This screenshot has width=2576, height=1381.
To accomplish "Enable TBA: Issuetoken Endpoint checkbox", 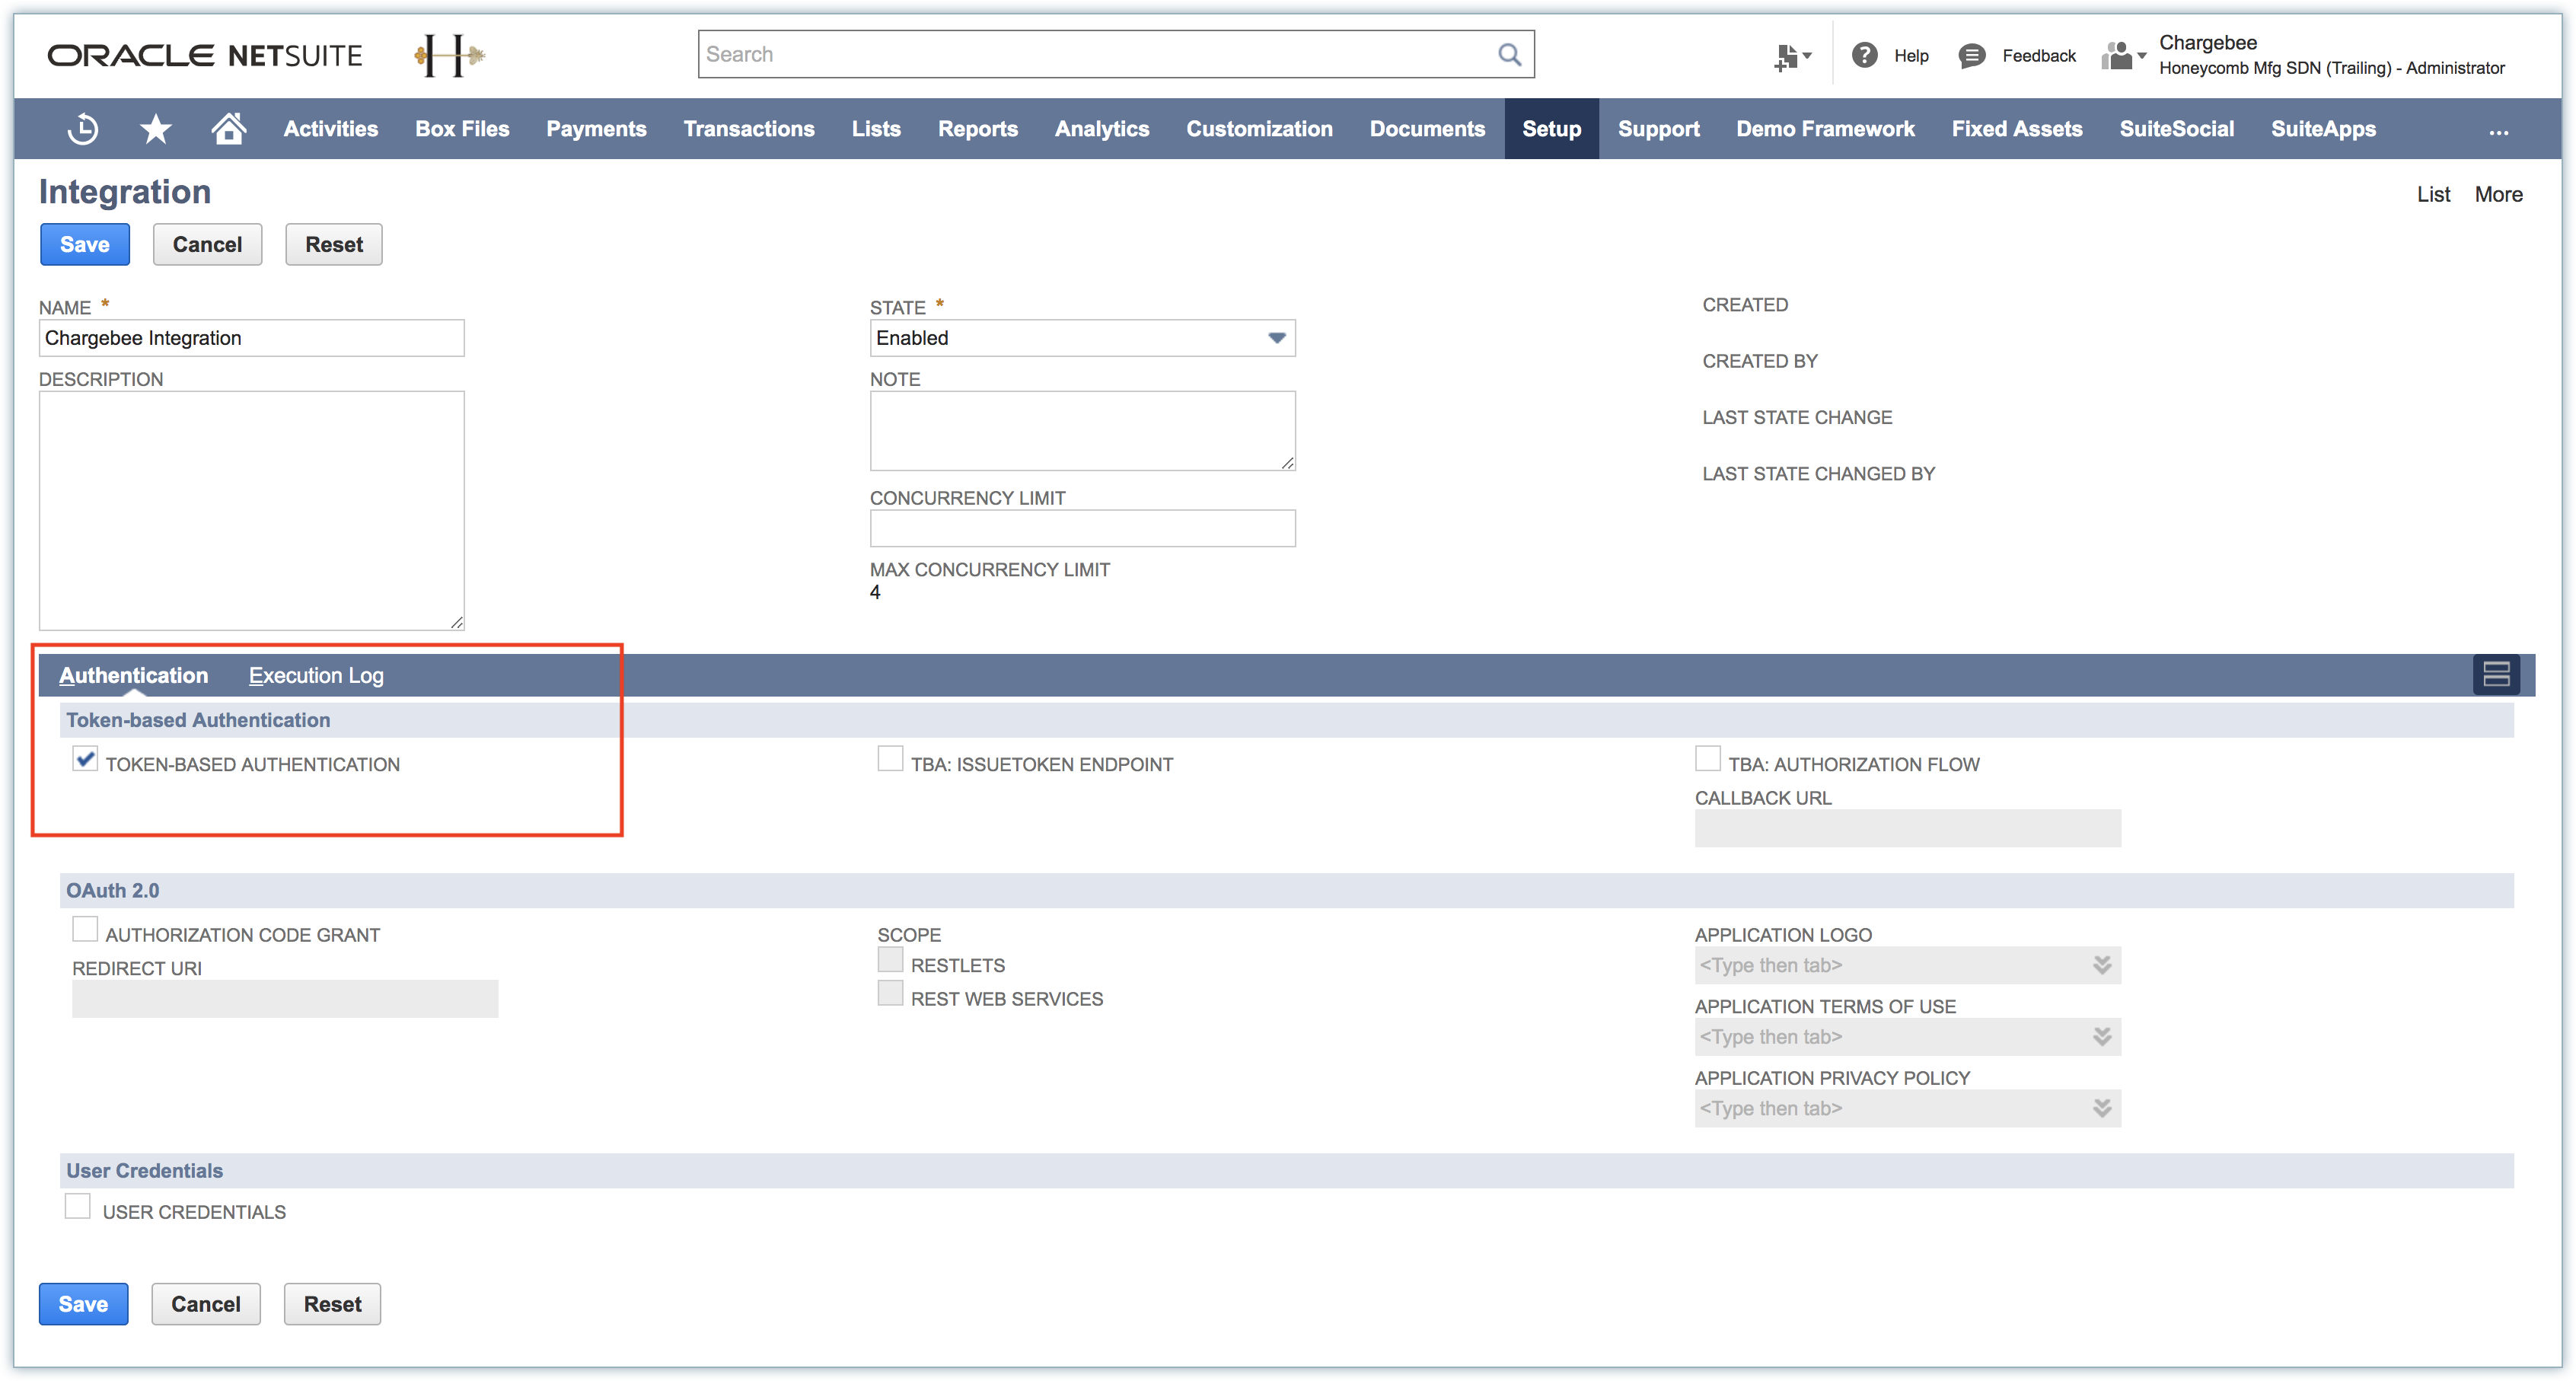I will 890,760.
